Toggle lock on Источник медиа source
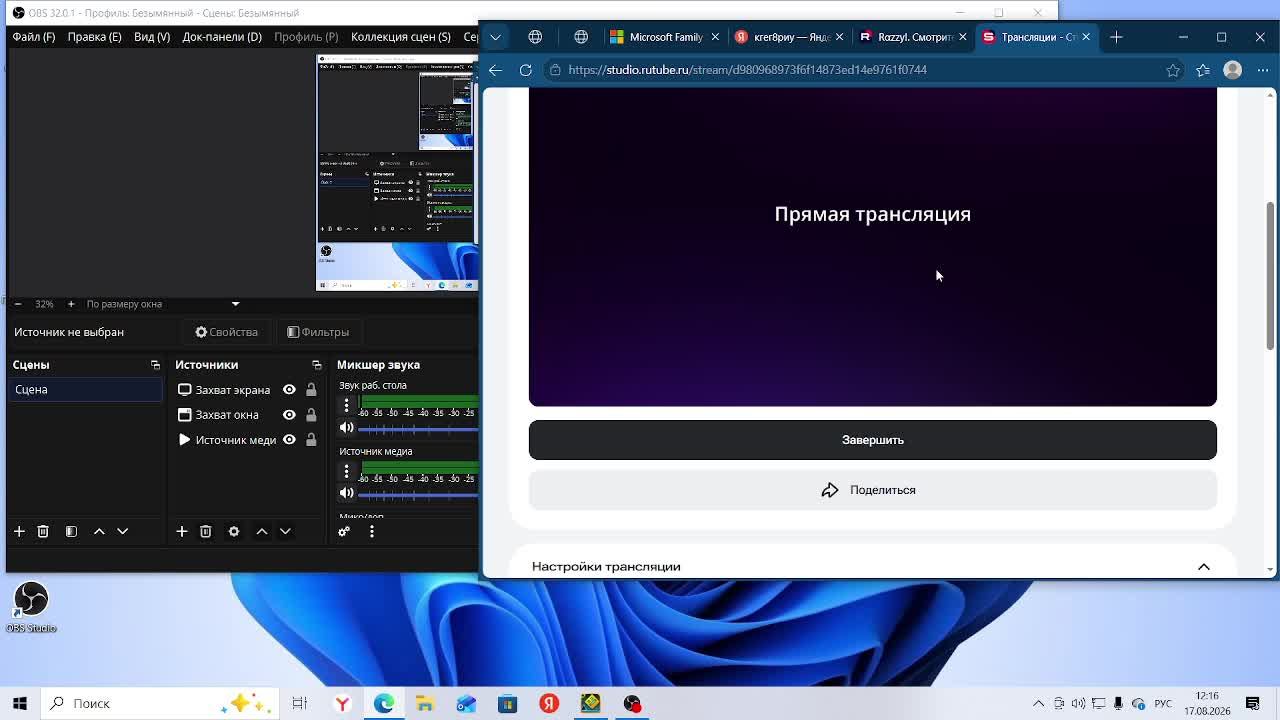Image resolution: width=1280 pixels, height=720 pixels. click(x=311, y=440)
